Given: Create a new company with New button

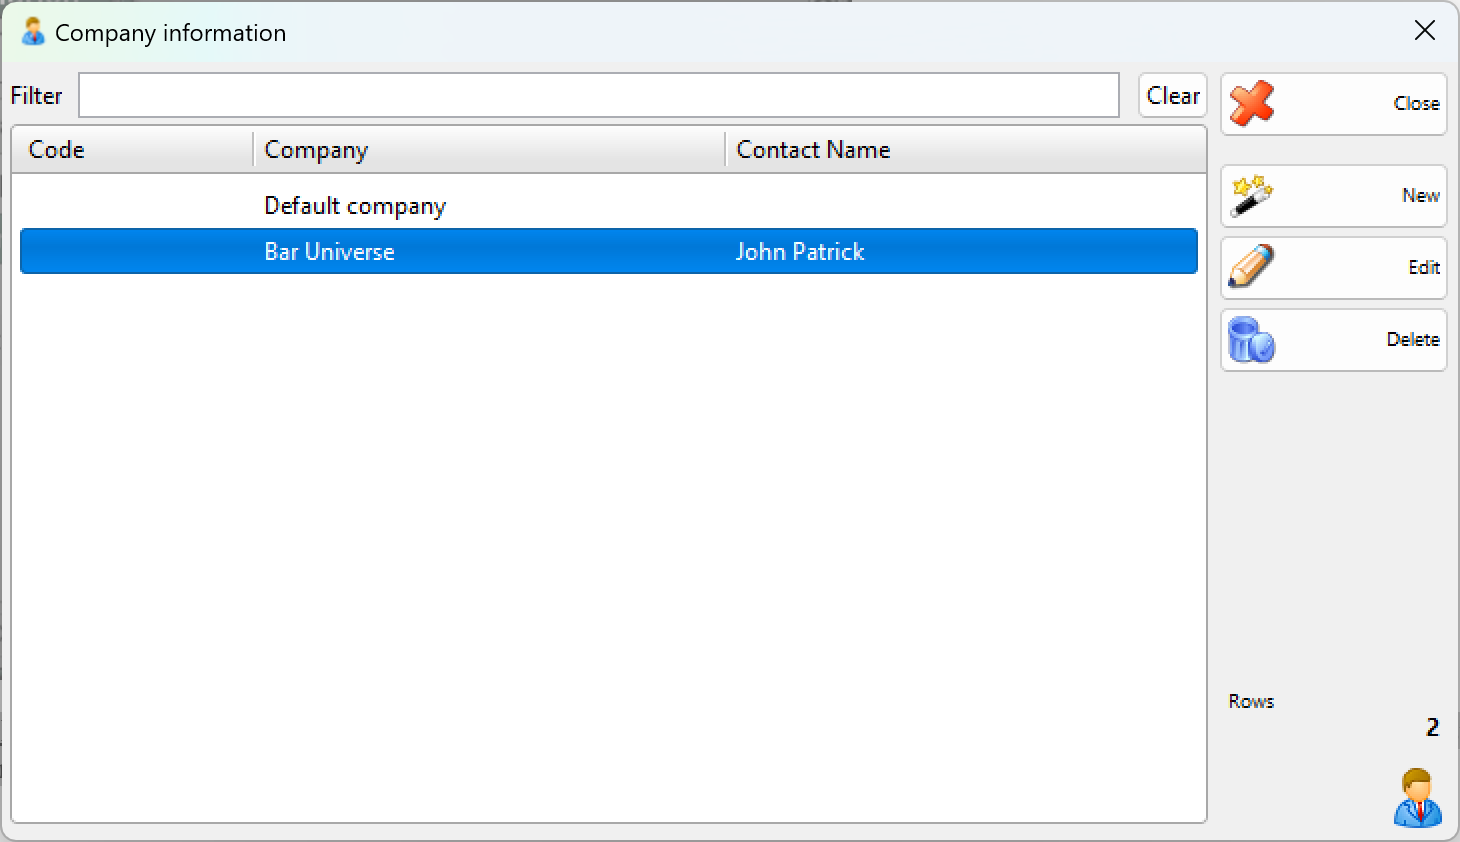Looking at the screenshot, I should pos(1333,195).
